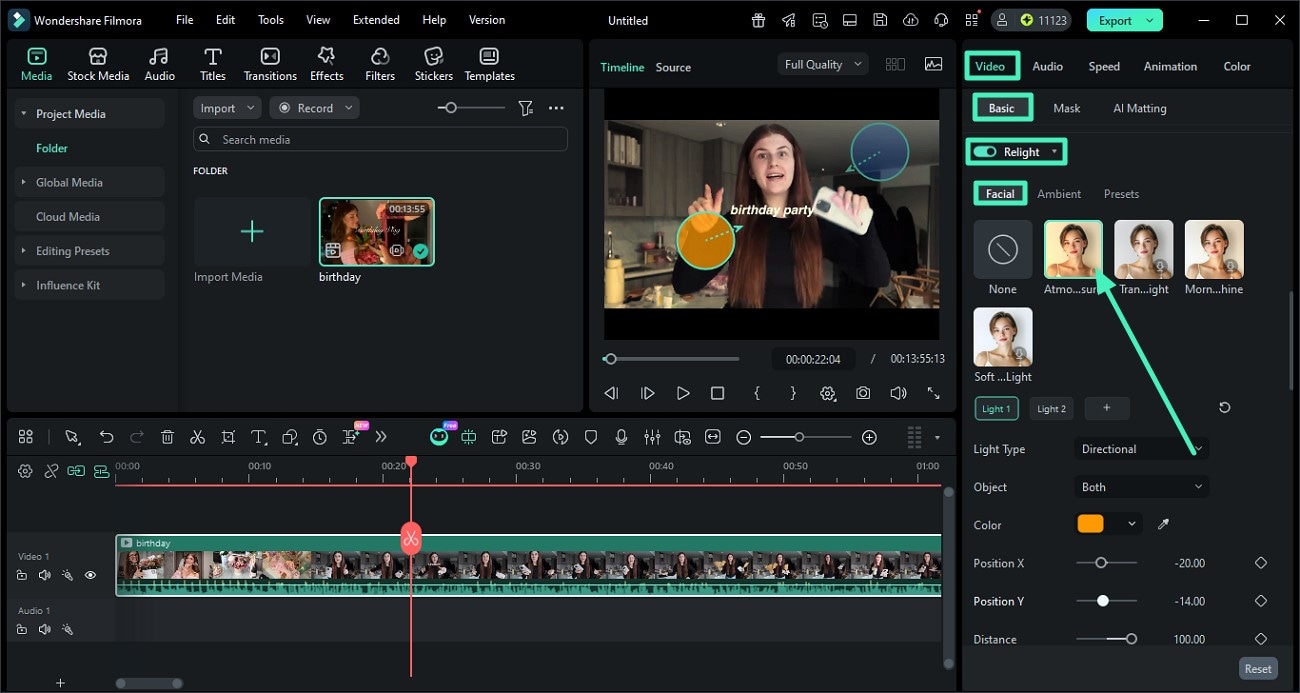Click the filter icon in media panel
1300x693 pixels.
[525, 108]
